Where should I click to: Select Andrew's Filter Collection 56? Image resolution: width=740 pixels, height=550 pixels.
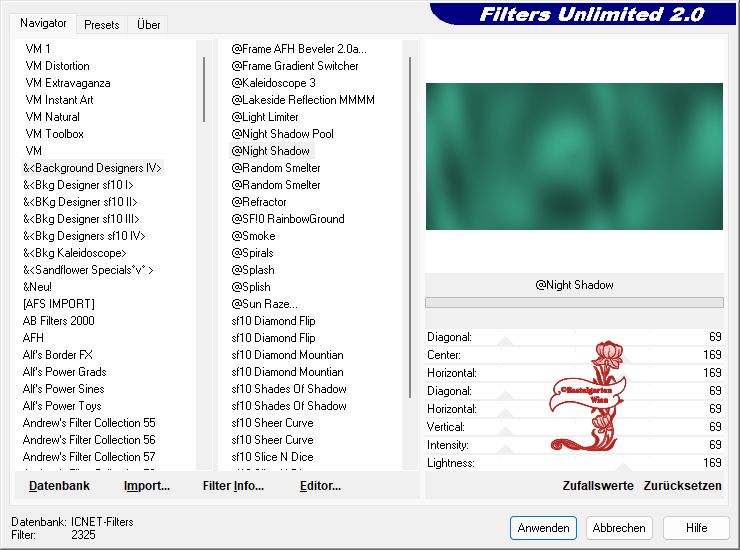click(89, 440)
